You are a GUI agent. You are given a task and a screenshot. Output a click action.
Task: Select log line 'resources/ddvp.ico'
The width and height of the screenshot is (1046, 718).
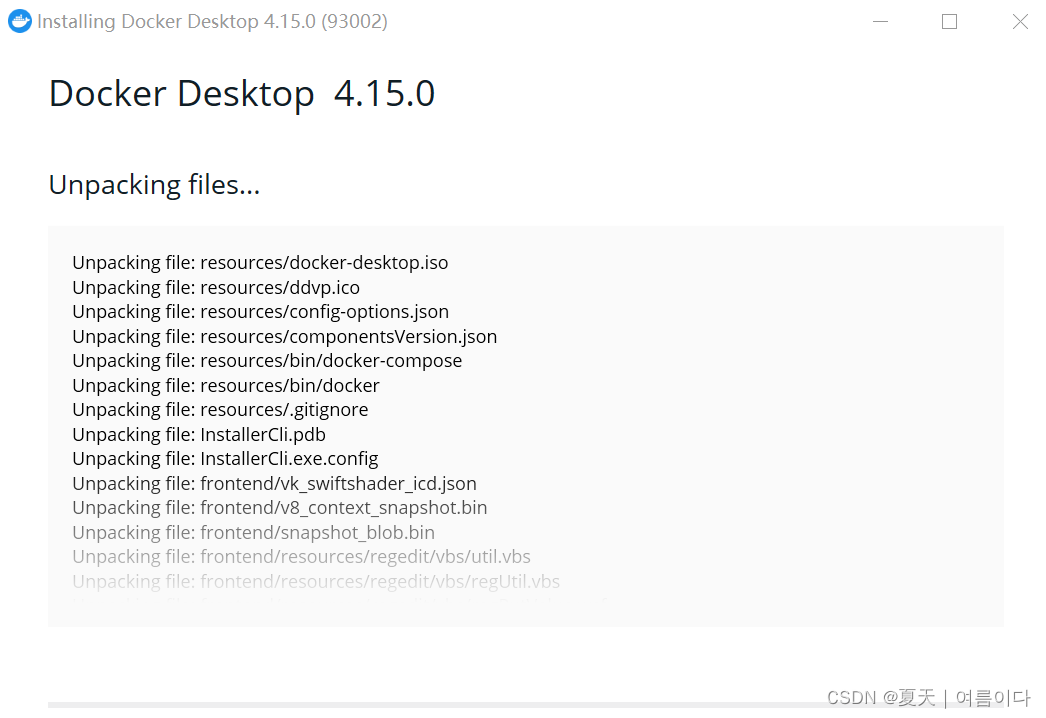(x=216, y=288)
